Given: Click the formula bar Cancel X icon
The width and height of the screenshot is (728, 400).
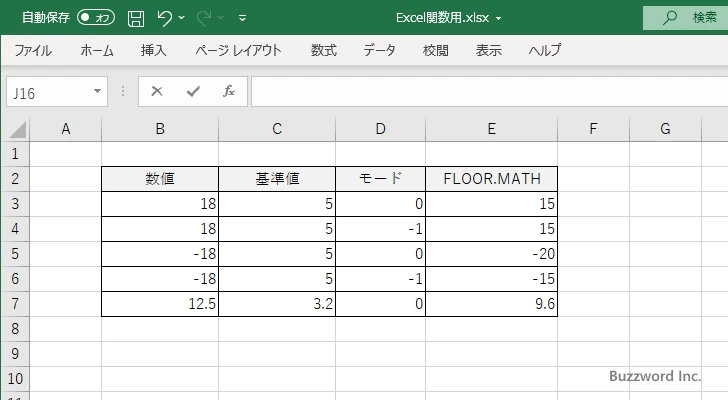Looking at the screenshot, I should (156, 91).
